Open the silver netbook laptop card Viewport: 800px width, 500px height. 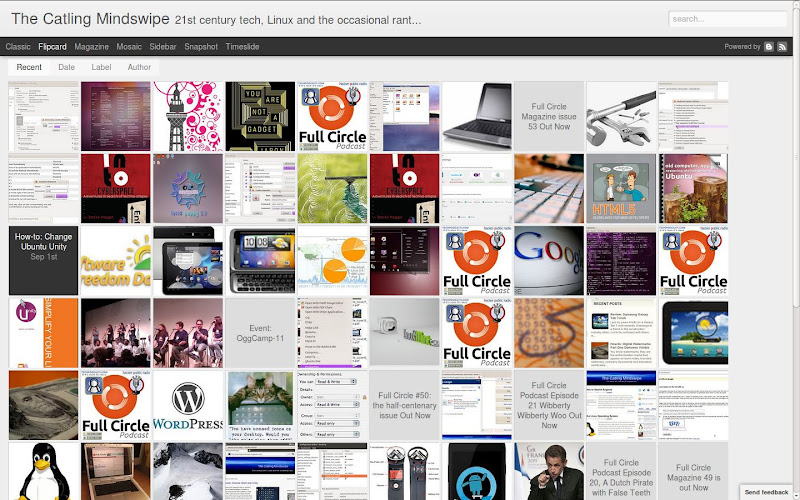click(477, 116)
